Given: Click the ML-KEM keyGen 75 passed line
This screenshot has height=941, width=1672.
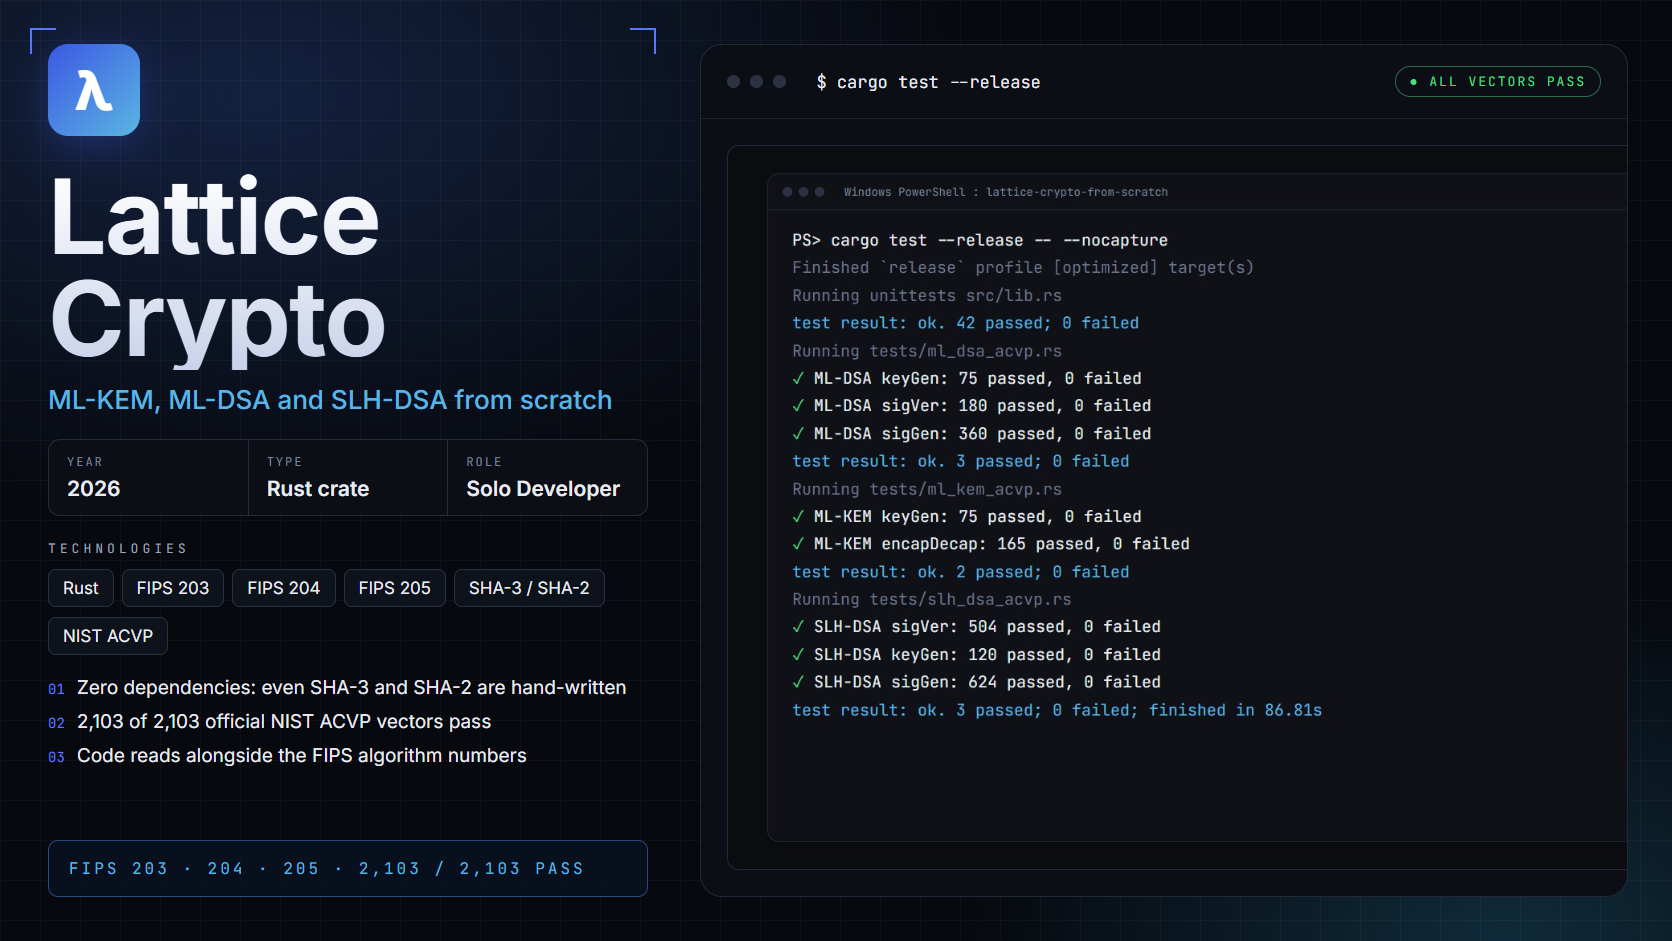Looking at the screenshot, I should (967, 517).
